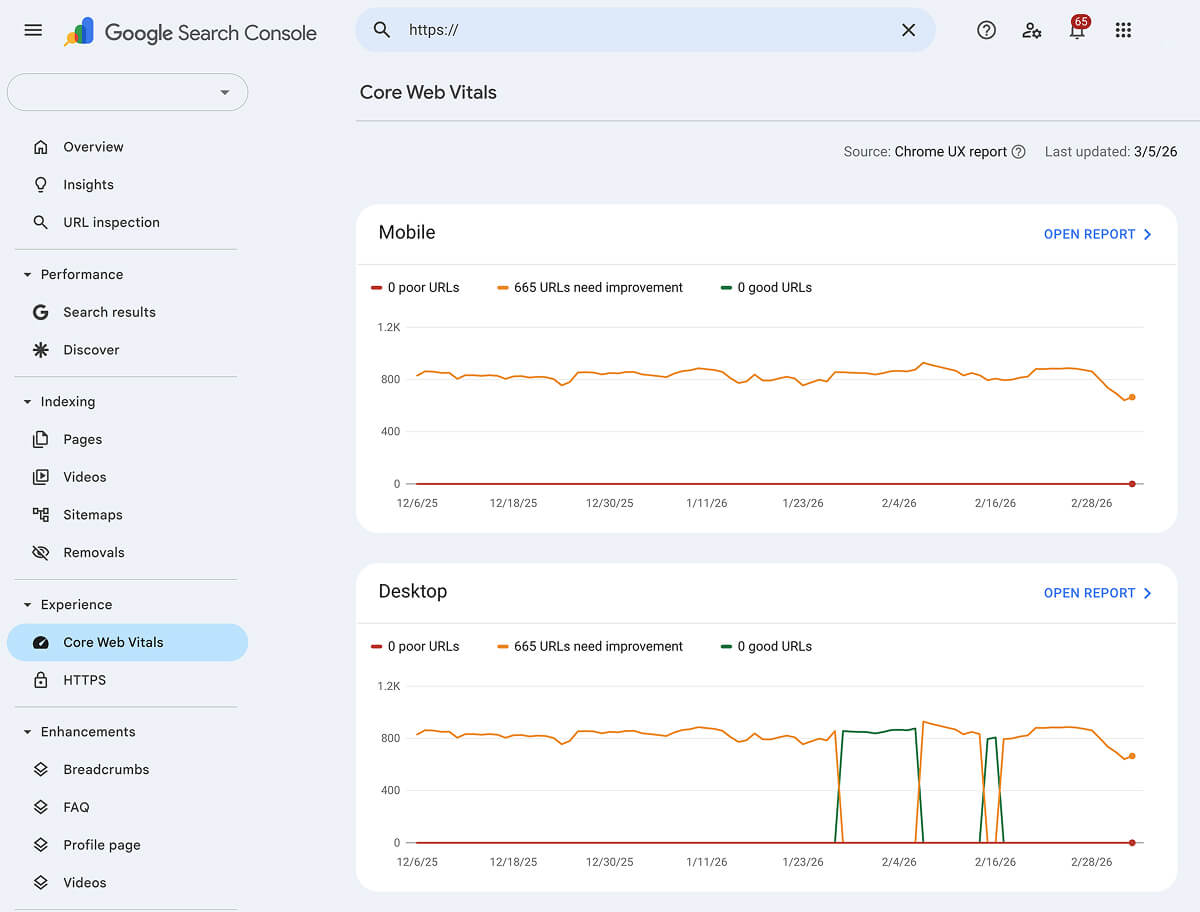Click the chevron next to Desktop Open Report
Image resolution: width=1200 pixels, height=912 pixels.
click(1147, 593)
